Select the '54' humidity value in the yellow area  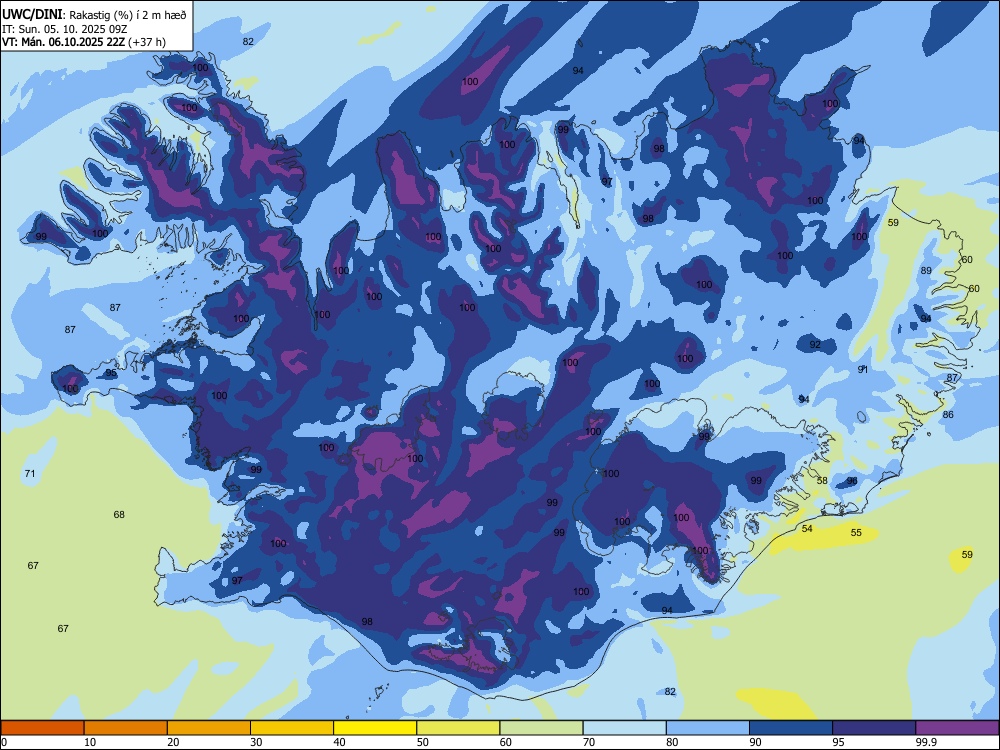807,529
